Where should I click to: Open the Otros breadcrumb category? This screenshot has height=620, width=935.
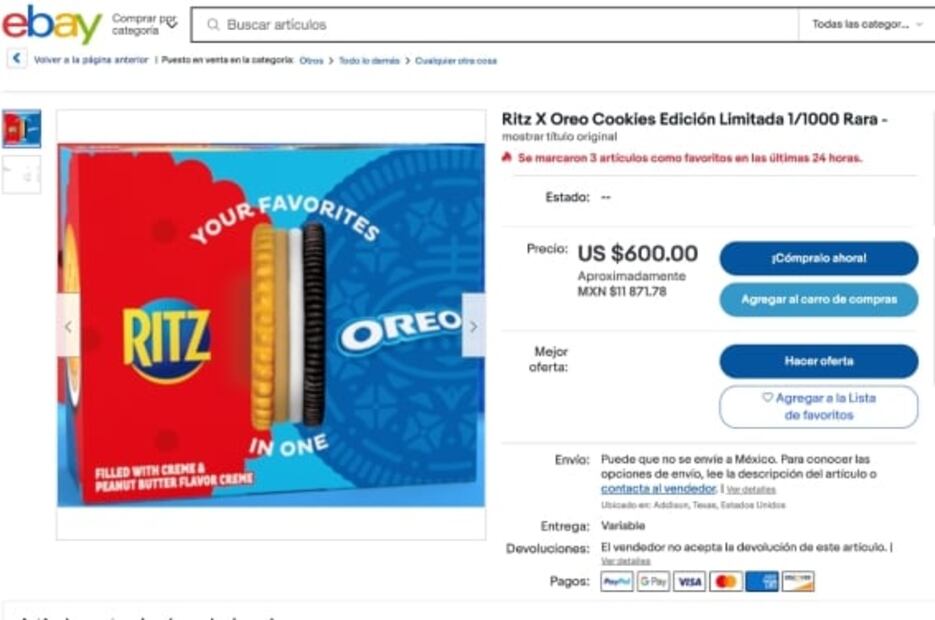(311, 61)
